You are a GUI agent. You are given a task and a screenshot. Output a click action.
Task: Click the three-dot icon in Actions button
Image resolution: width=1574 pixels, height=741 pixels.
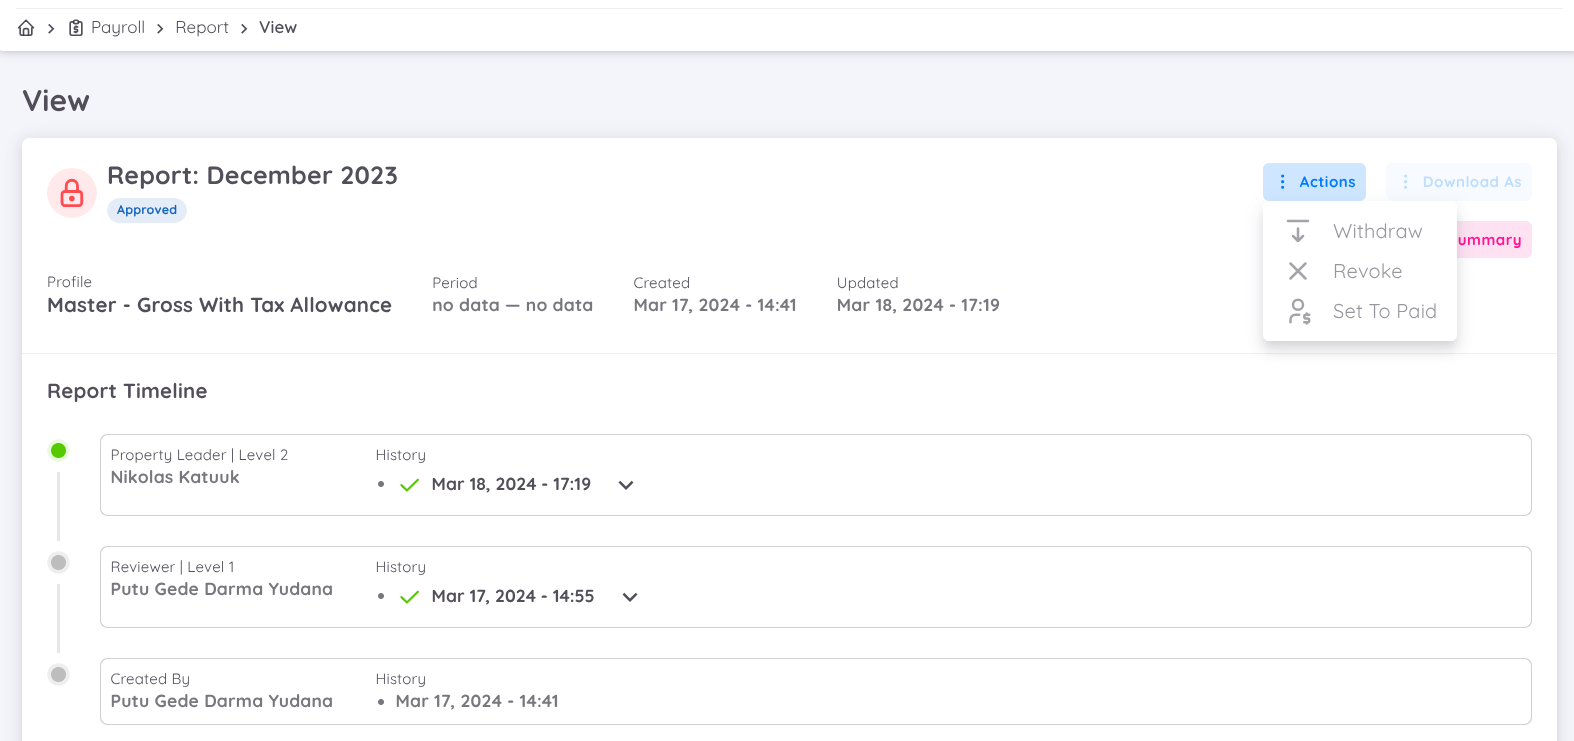1282,182
